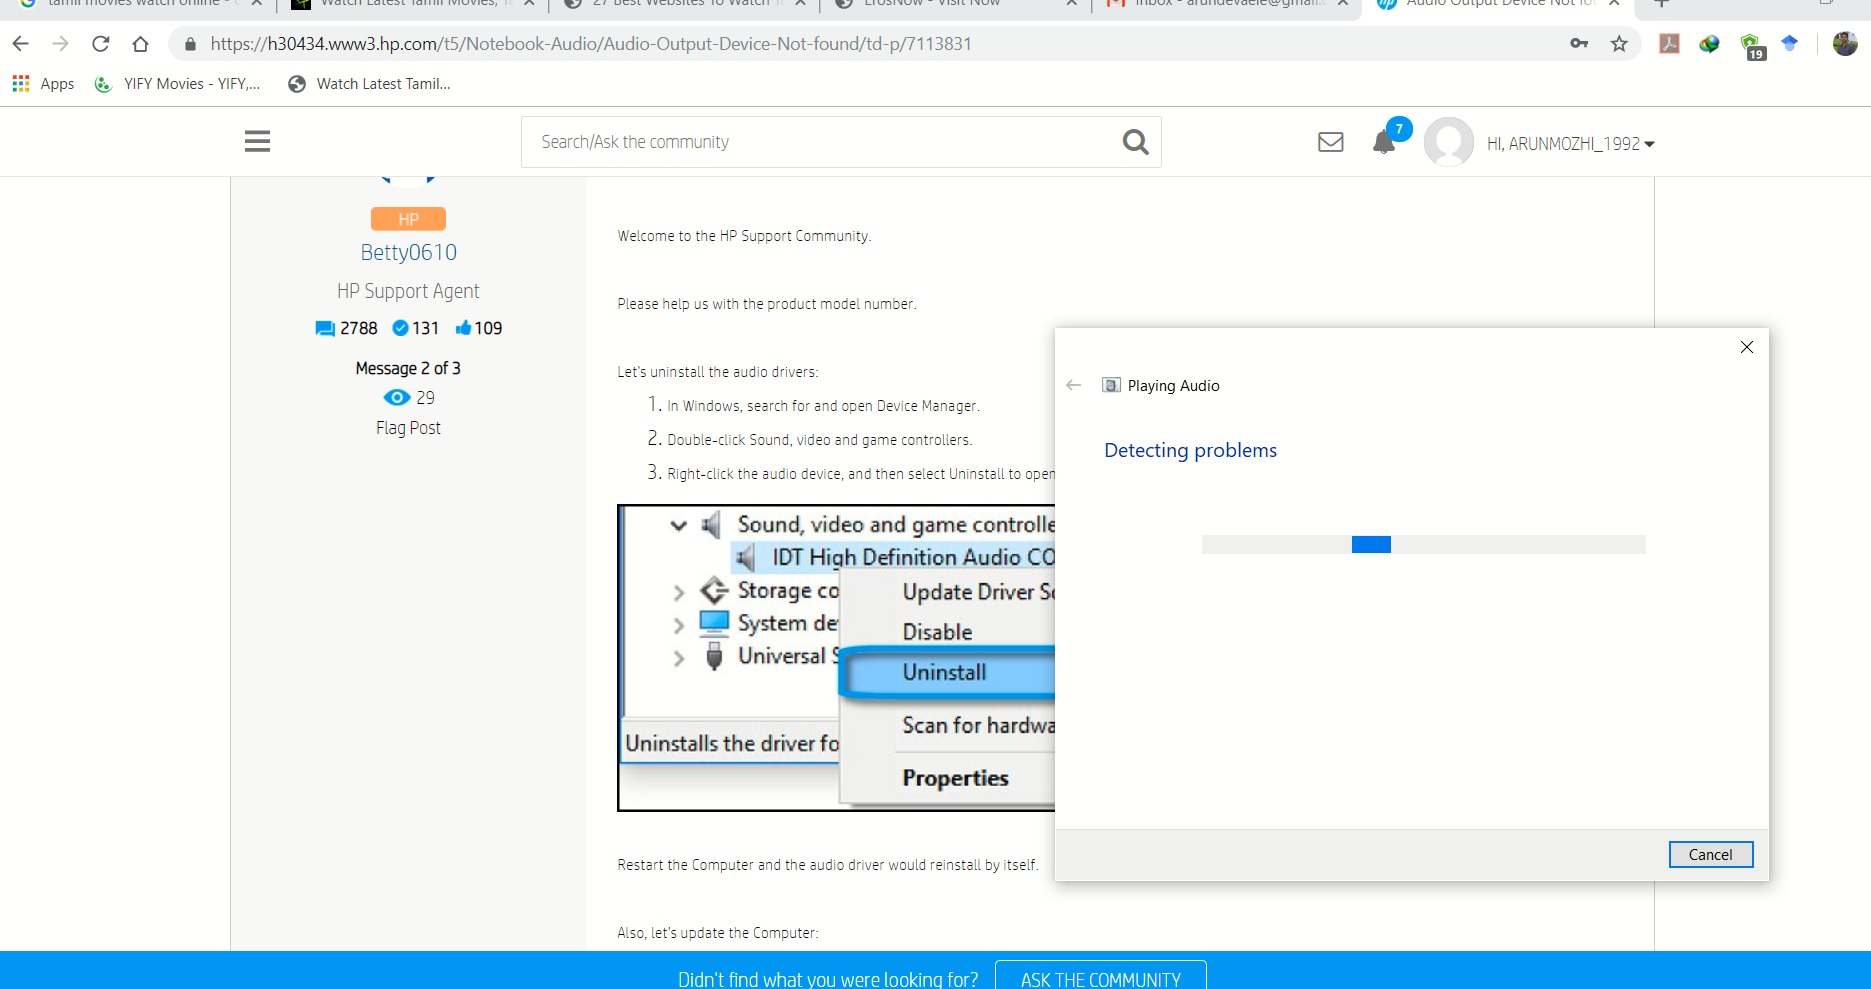Cancel the Playing Audio troubleshooter
This screenshot has width=1871, height=989.
1711,855
